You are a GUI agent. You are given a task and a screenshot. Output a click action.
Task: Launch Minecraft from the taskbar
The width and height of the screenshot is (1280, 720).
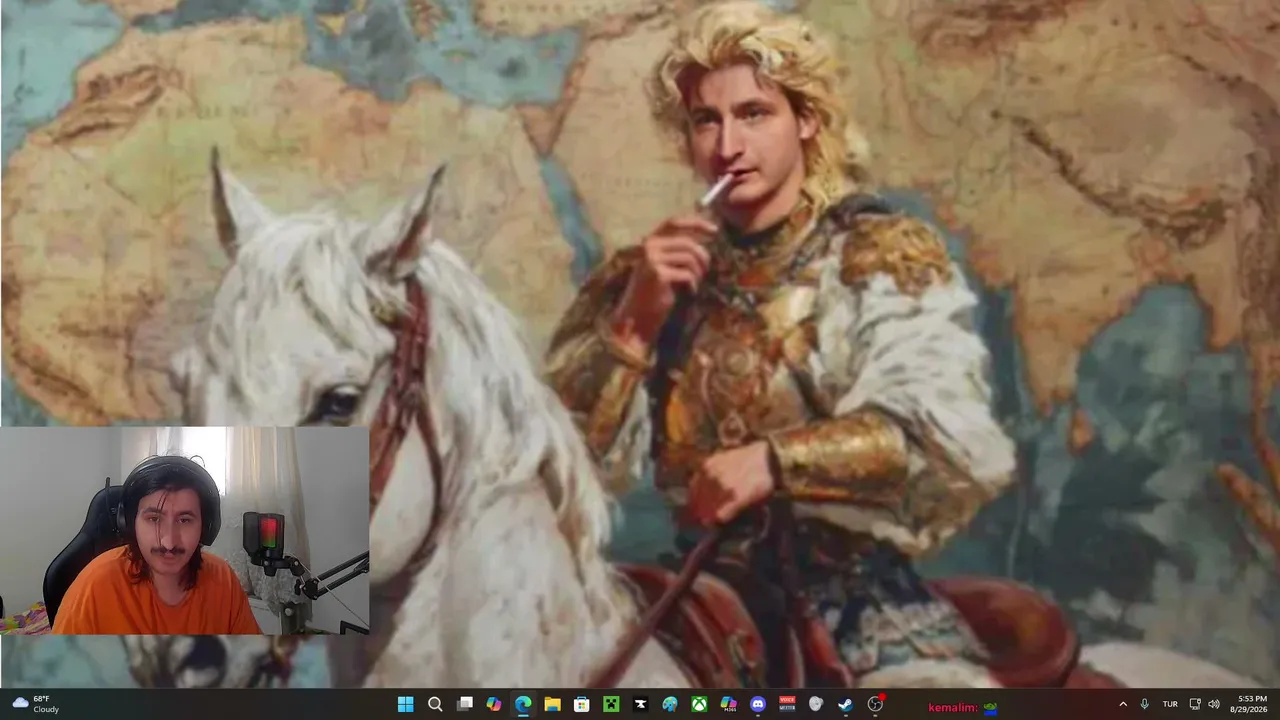(x=611, y=704)
